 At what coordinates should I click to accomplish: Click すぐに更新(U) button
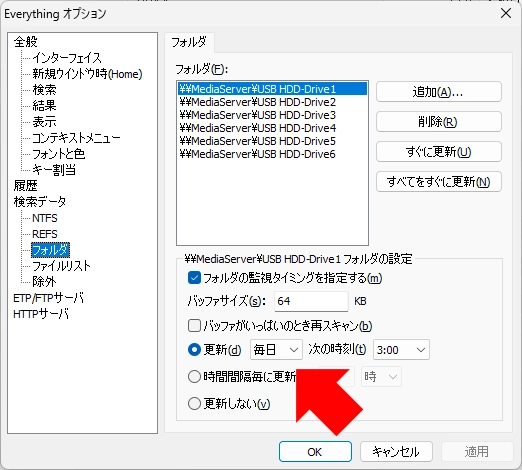pyautogui.click(x=439, y=152)
